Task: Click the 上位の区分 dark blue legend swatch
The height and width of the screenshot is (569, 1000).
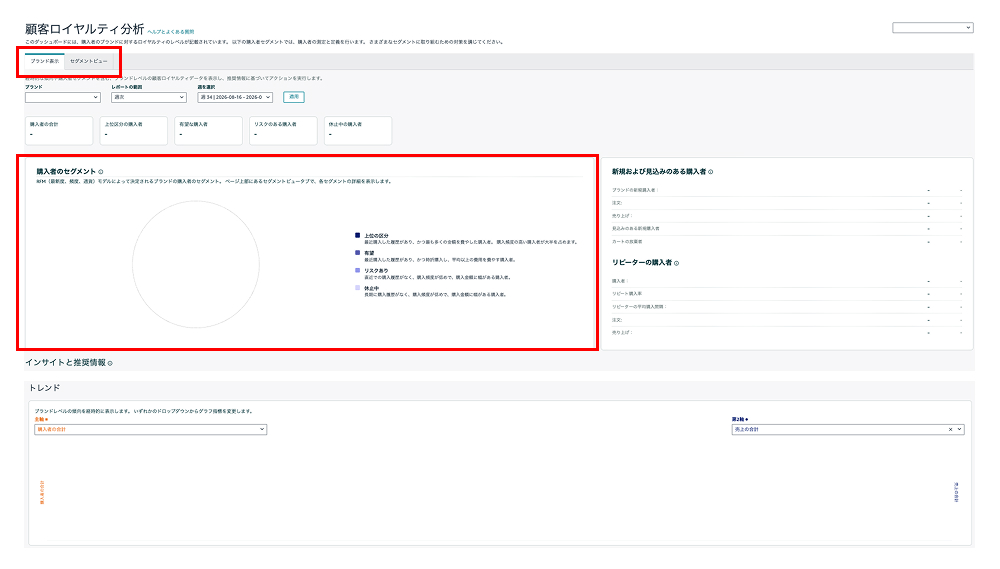Action: click(357, 235)
